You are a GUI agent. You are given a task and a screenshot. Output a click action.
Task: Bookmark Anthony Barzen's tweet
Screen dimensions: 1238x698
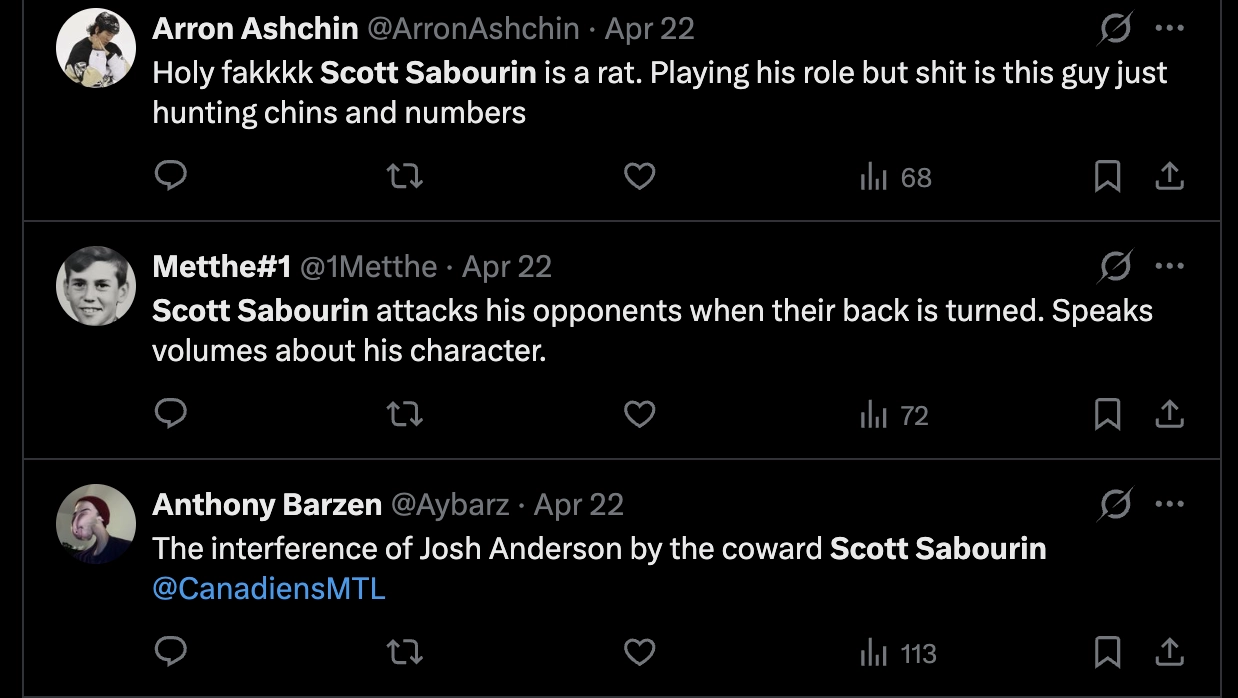click(x=1107, y=653)
